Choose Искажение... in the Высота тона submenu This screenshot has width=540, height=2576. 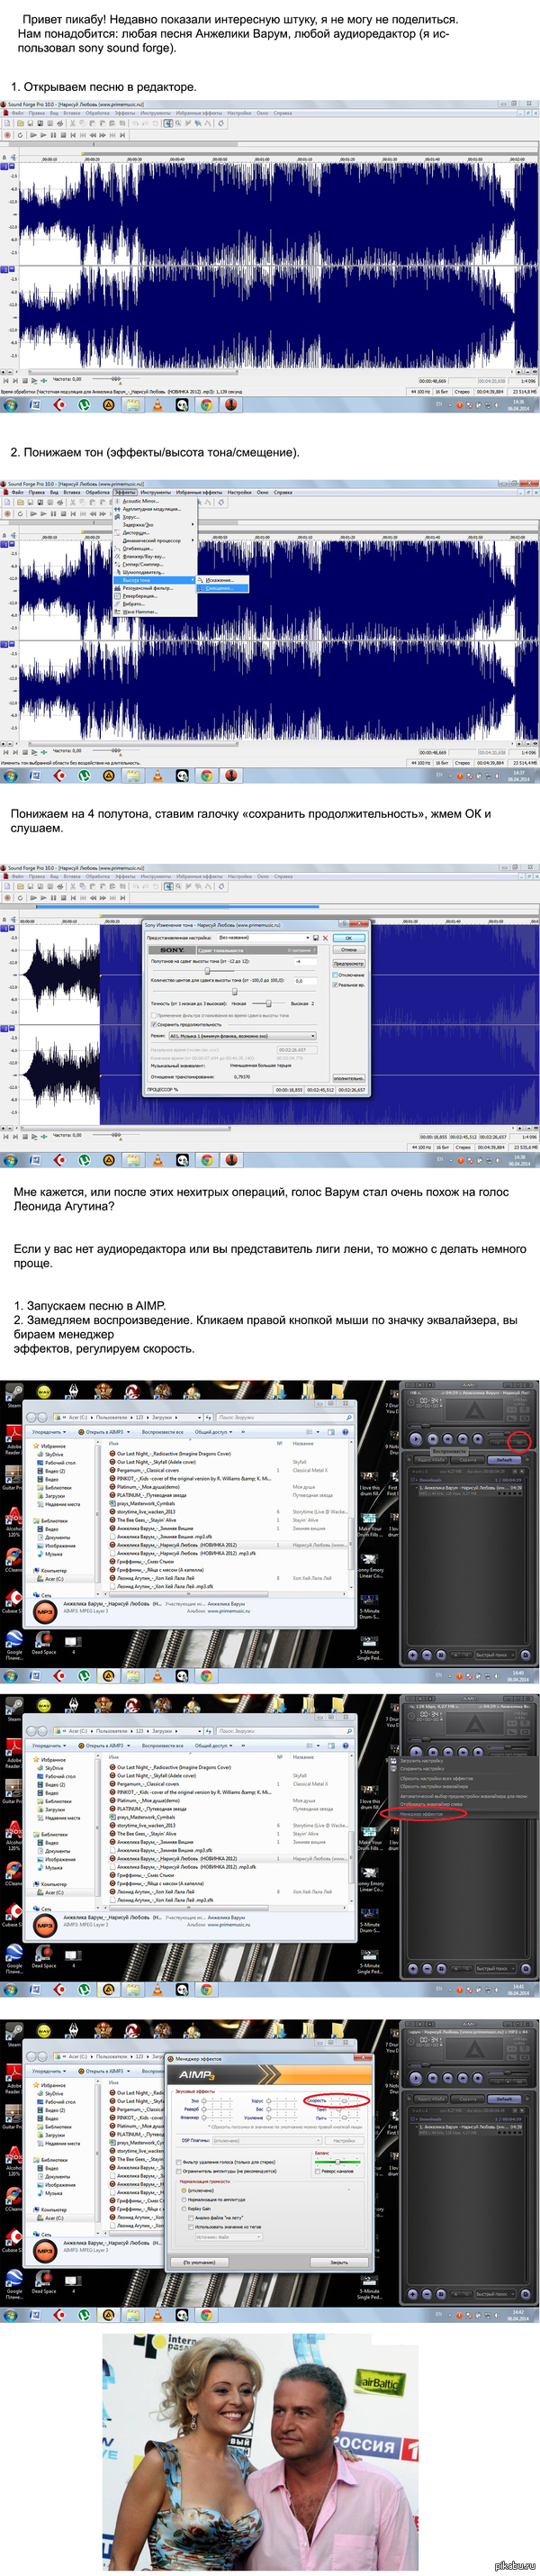pos(223,580)
